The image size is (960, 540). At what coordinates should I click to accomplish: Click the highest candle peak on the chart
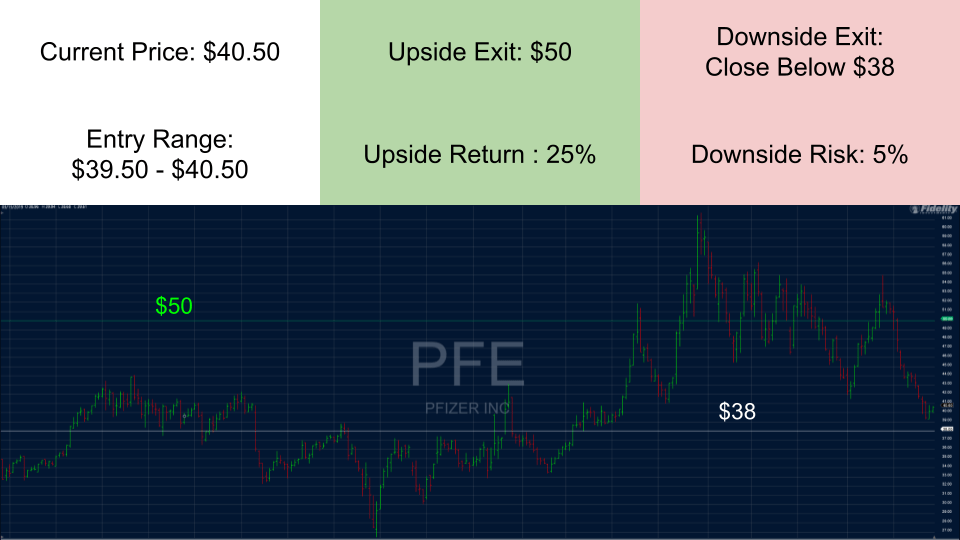point(700,216)
